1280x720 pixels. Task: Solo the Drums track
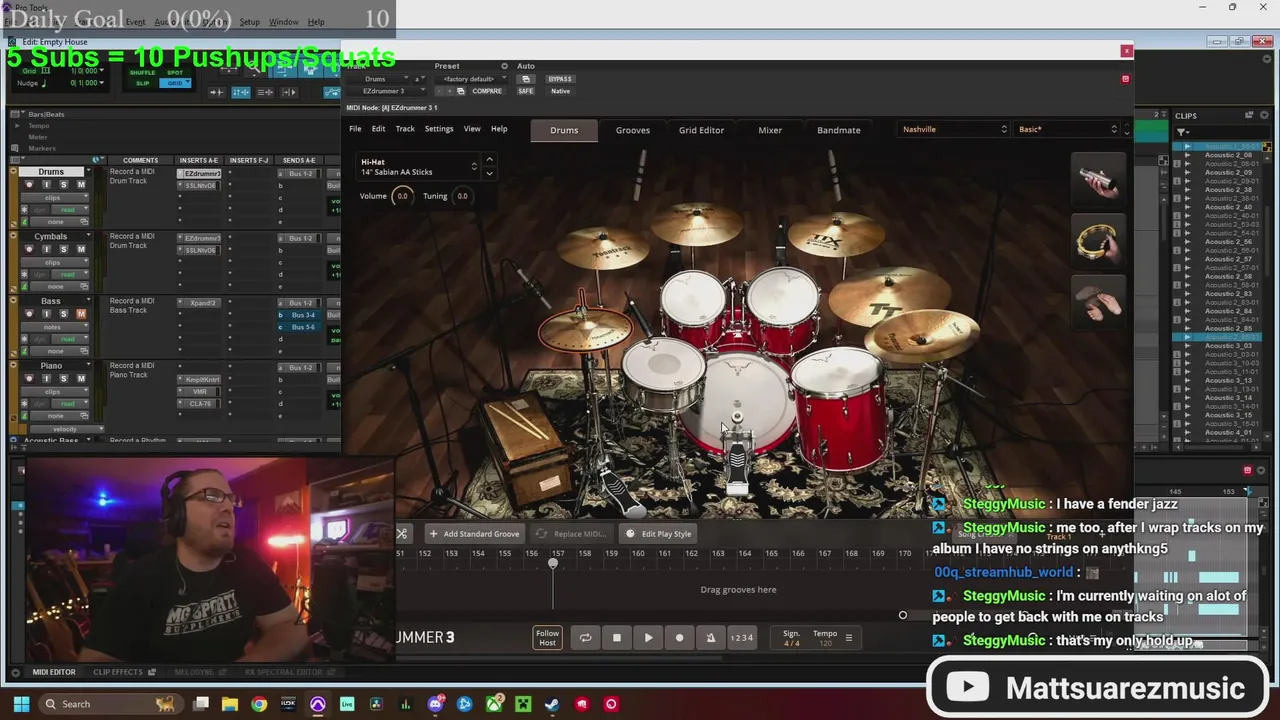(x=63, y=185)
